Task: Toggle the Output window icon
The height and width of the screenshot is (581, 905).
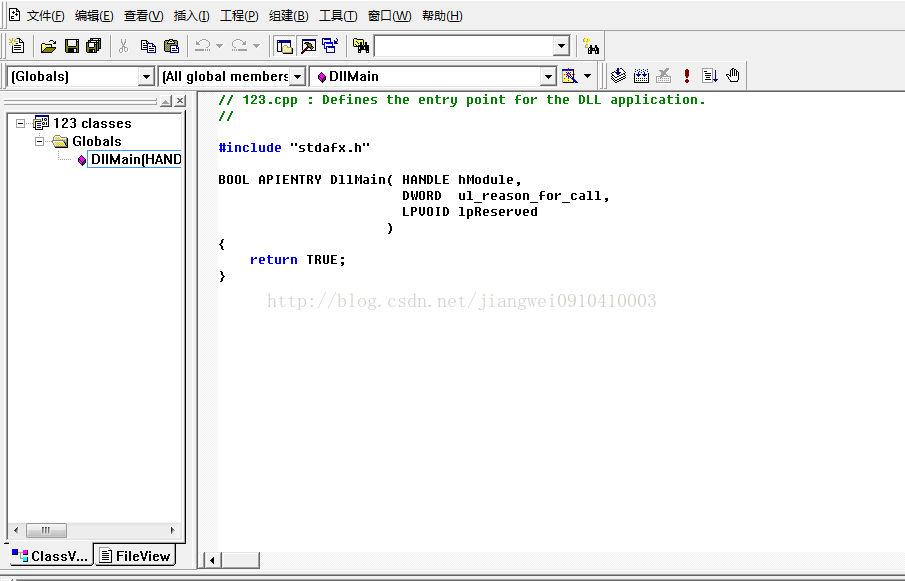Action: [x=308, y=46]
